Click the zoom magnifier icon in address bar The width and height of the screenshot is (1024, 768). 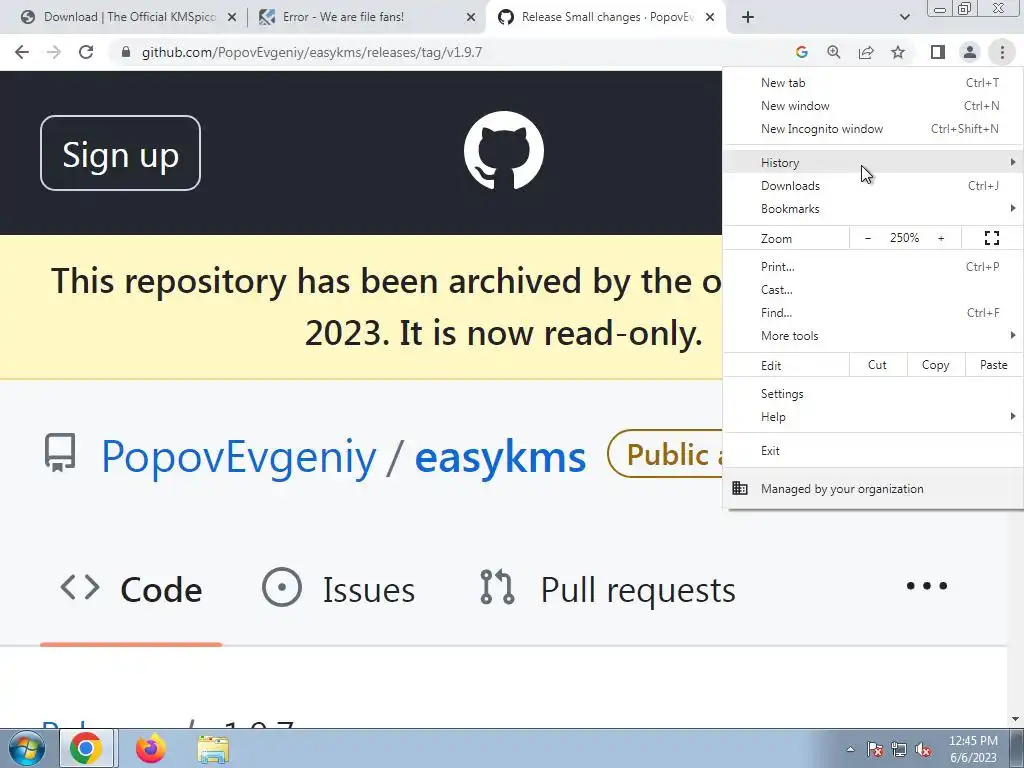pyautogui.click(x=834, y=52)
